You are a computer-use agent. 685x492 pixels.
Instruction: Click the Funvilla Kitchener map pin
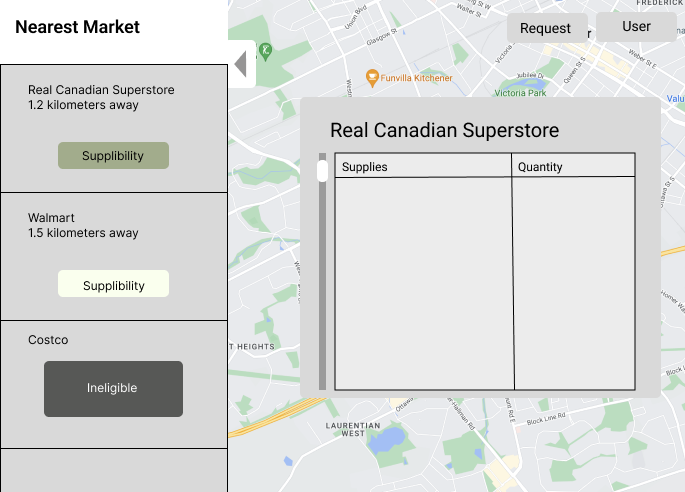pyautogui.click(x=372, y=77)
